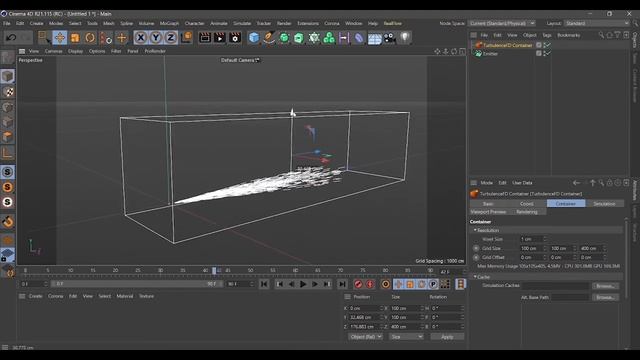This screenshot has width=640, height=360.
Task: Open the Simulate menu
Action: (242, 23)
